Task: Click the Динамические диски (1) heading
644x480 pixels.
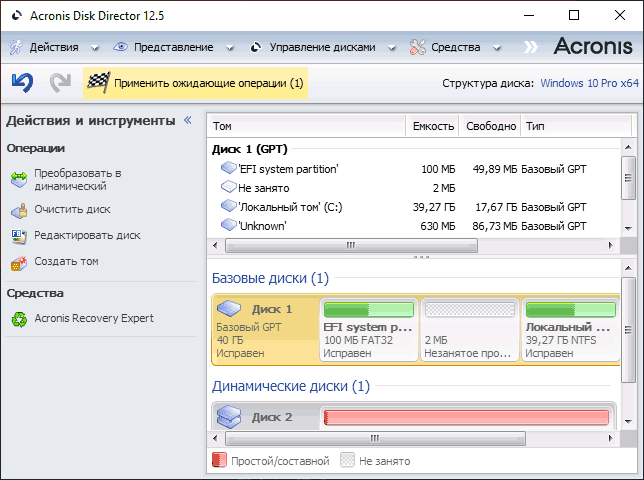Action: (x=291, y=386)
